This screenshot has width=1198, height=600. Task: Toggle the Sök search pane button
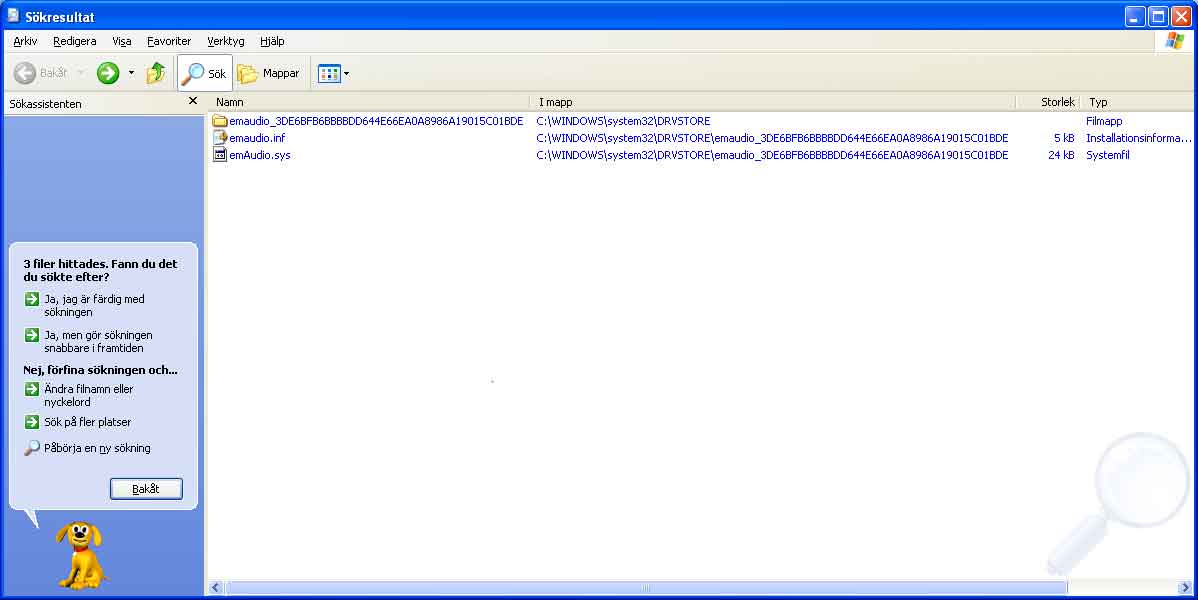(x=205, y=73)
